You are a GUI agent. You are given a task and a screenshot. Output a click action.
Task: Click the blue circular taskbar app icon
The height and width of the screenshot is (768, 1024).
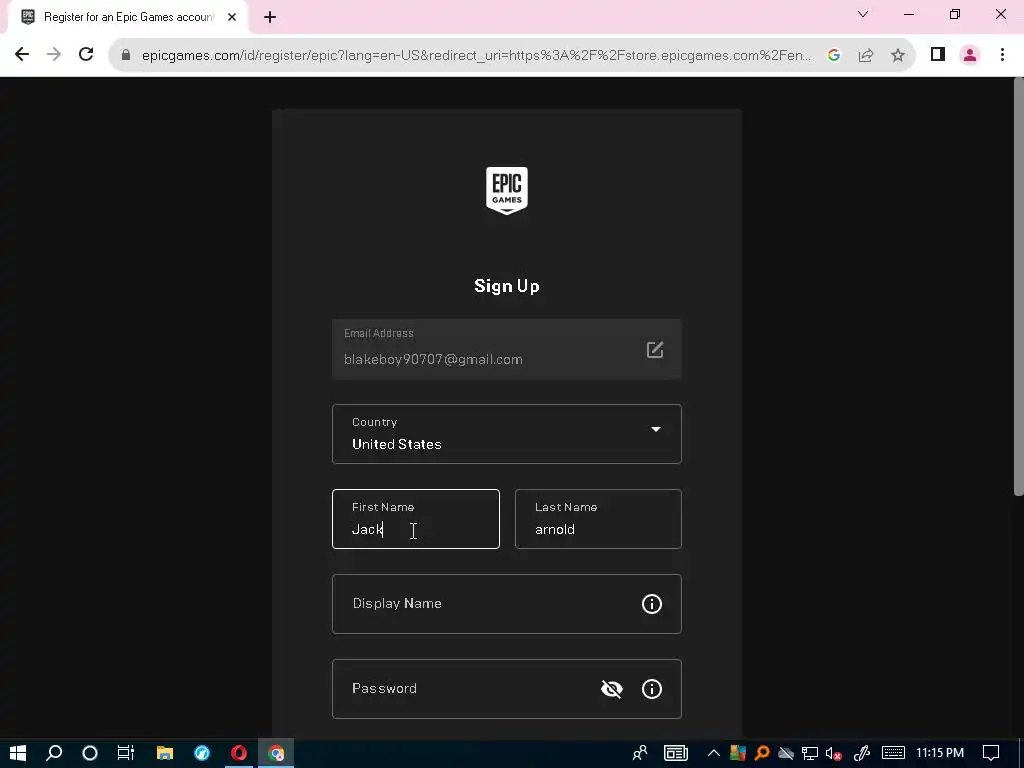[202, 753]
